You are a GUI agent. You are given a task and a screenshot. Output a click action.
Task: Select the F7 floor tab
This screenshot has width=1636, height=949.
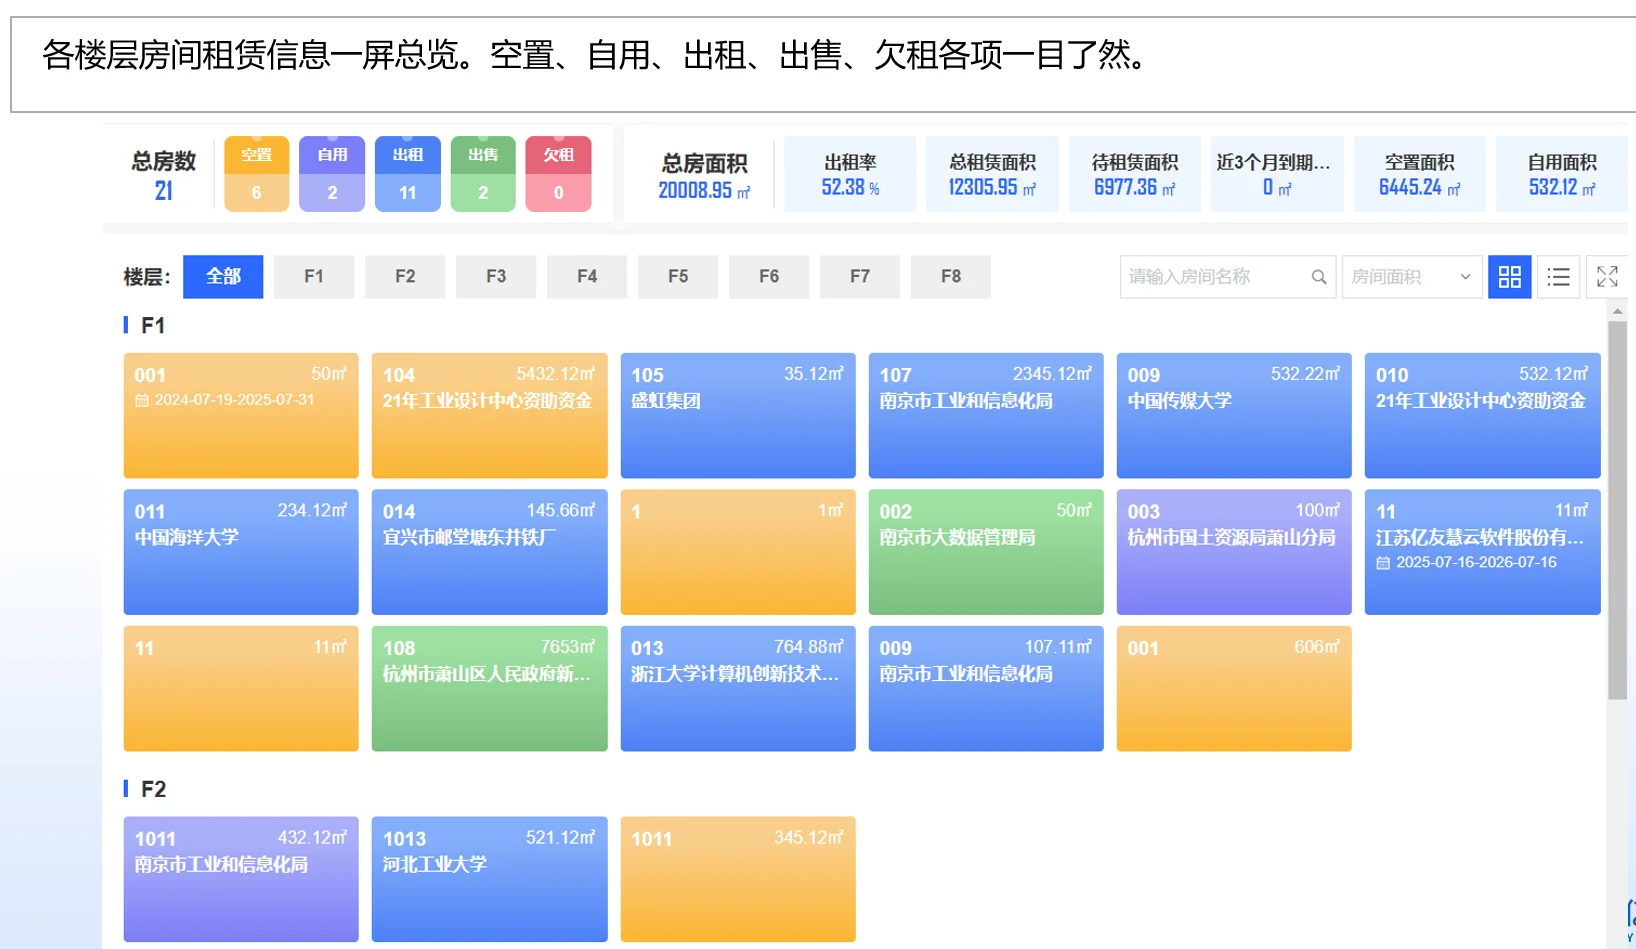tap(860, 277)
